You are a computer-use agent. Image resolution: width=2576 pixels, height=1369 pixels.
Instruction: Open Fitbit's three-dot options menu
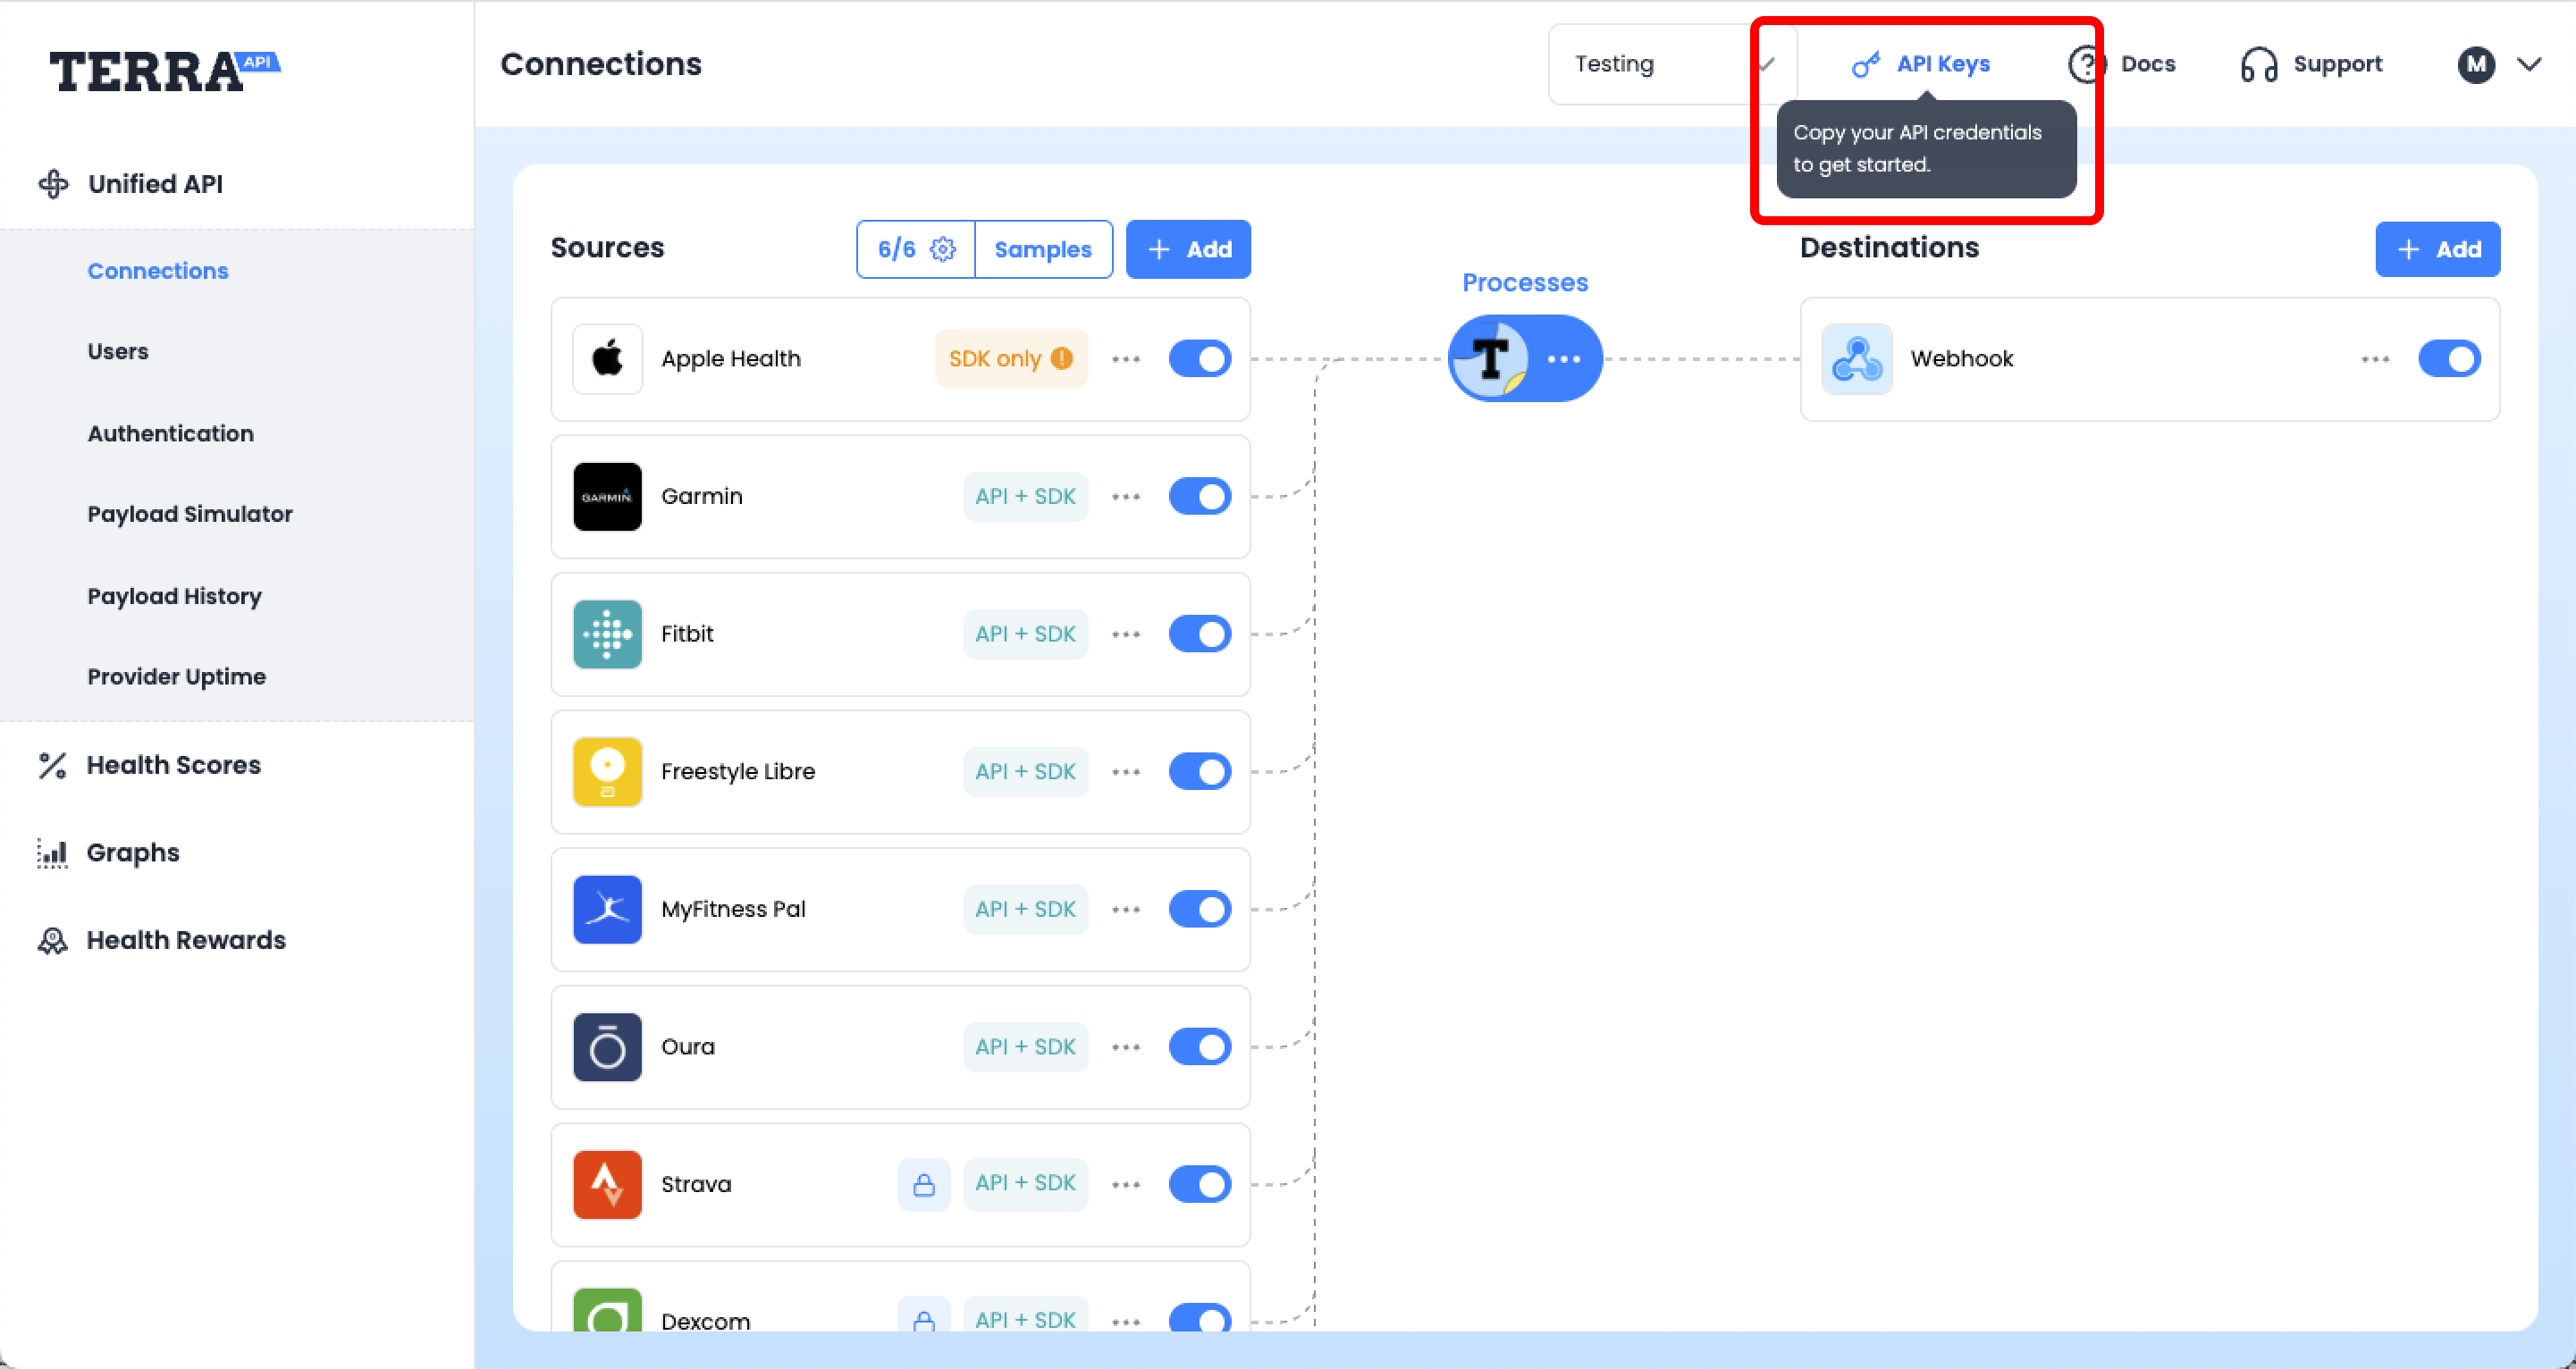pos(1126,634)
